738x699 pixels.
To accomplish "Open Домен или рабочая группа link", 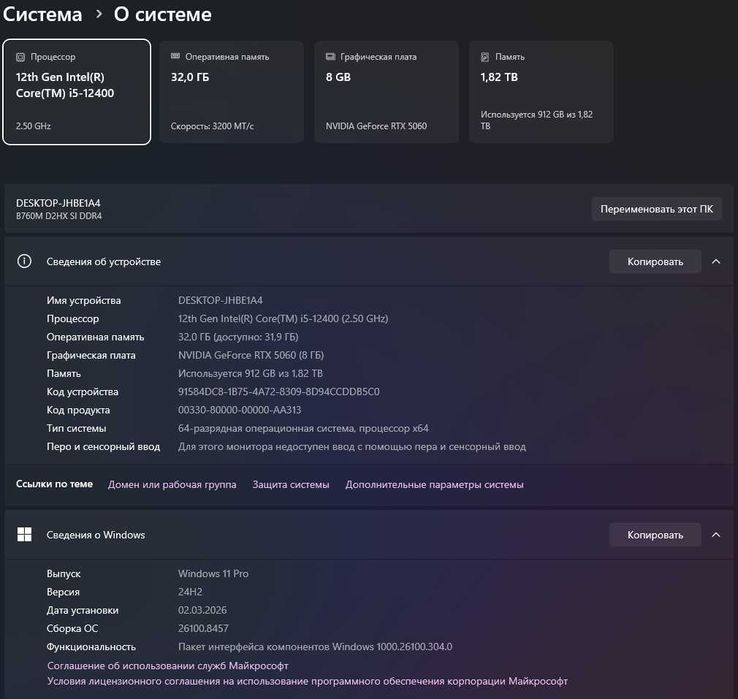I will pos(172,484).
